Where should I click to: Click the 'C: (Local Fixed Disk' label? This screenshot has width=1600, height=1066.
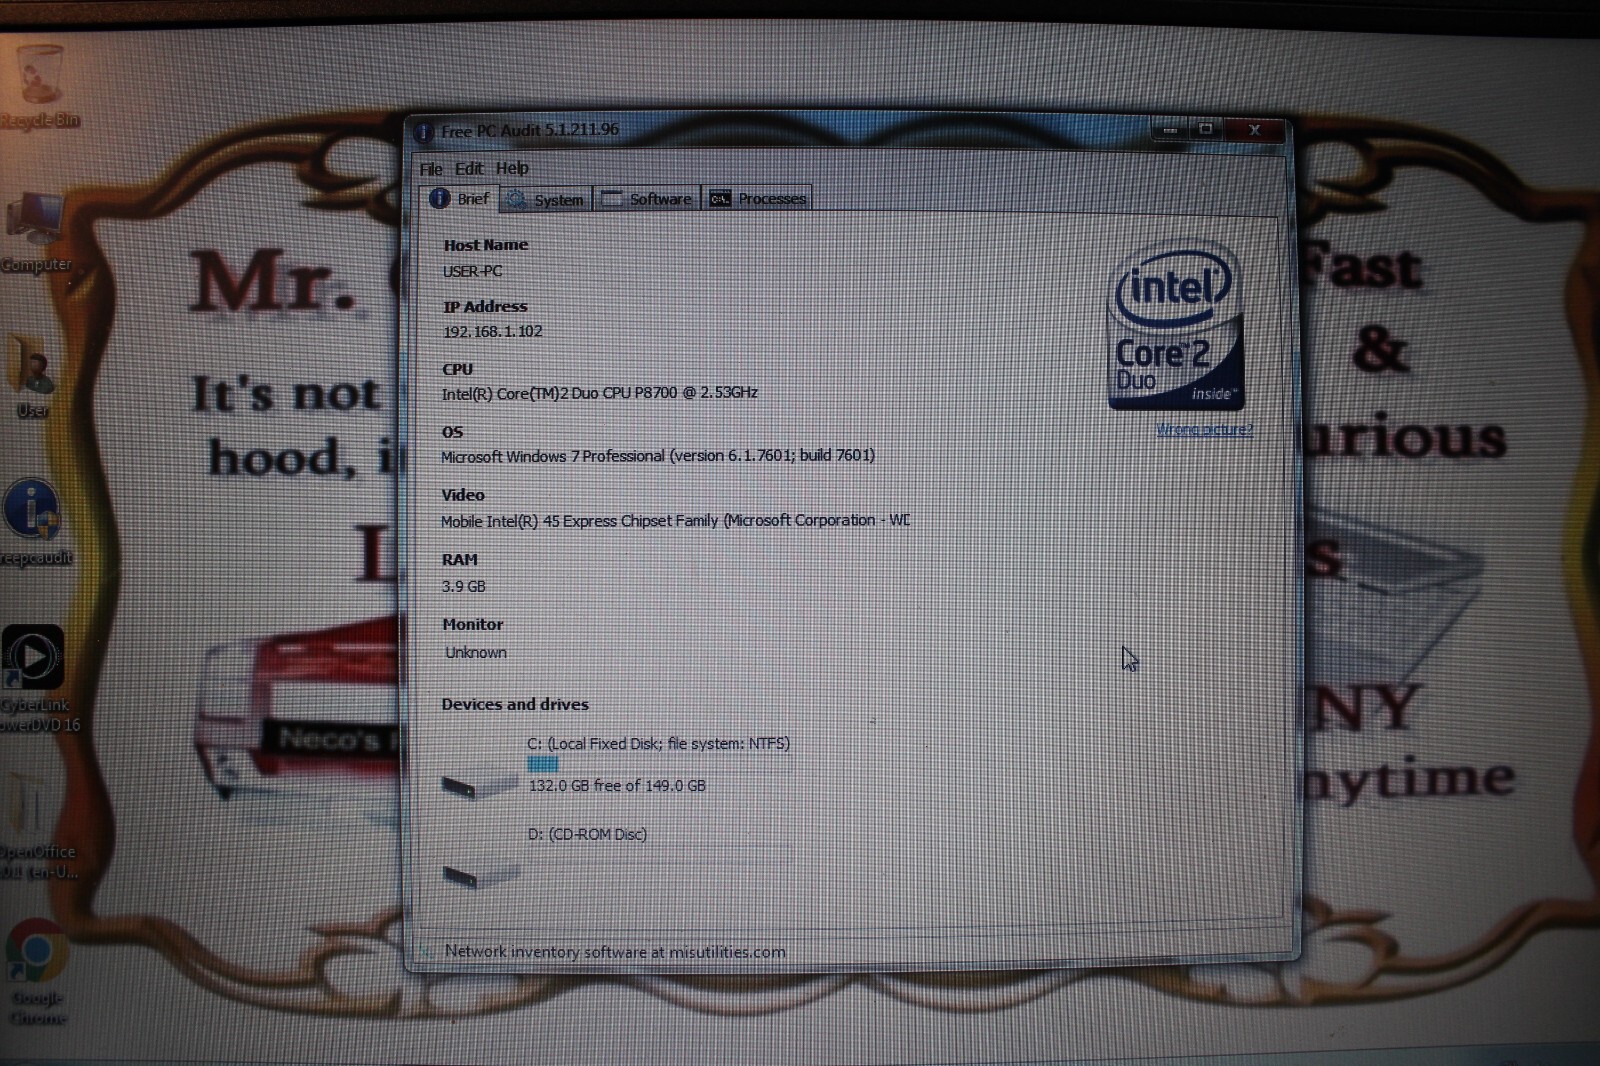tap(658, 744)
